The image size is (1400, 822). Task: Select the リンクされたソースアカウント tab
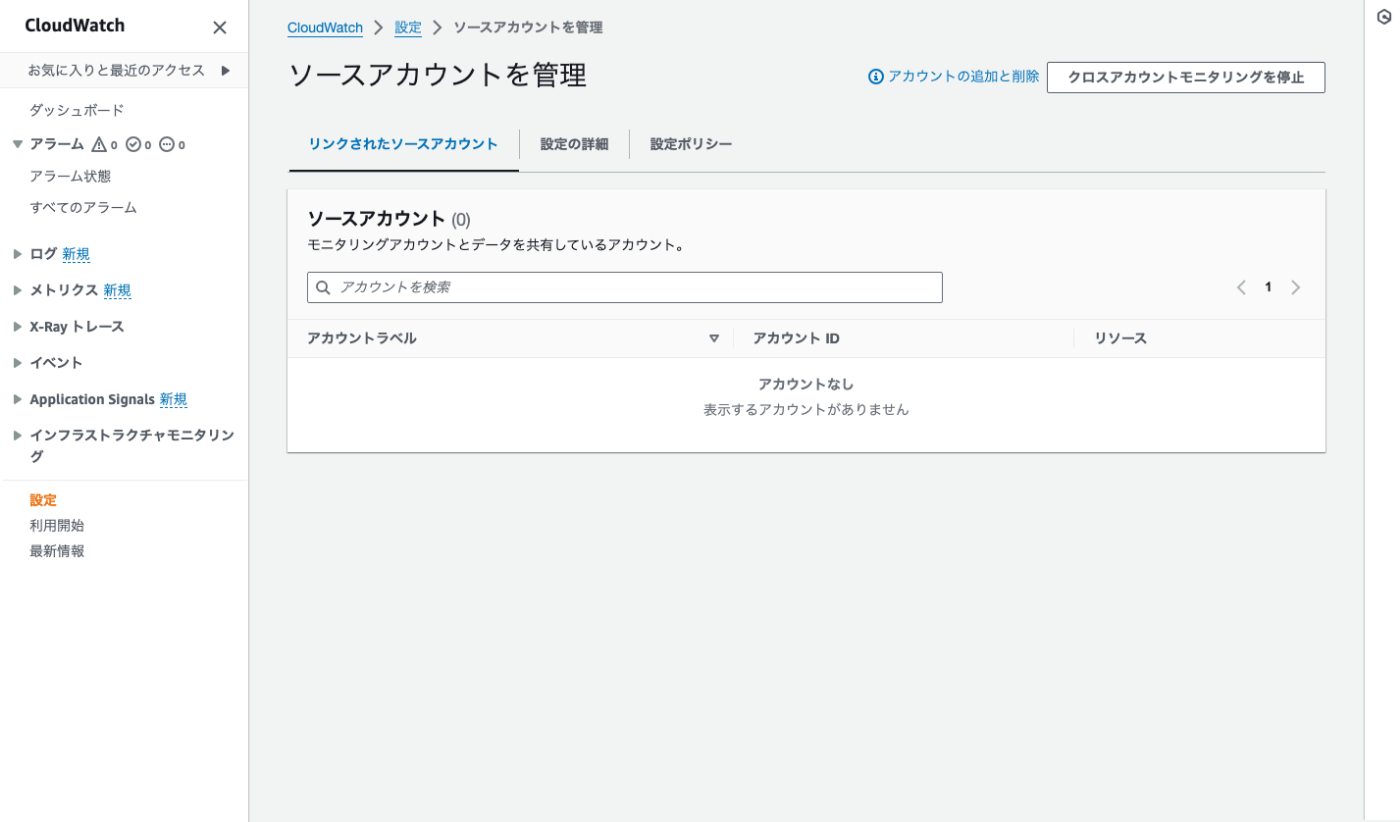[403, 145]
